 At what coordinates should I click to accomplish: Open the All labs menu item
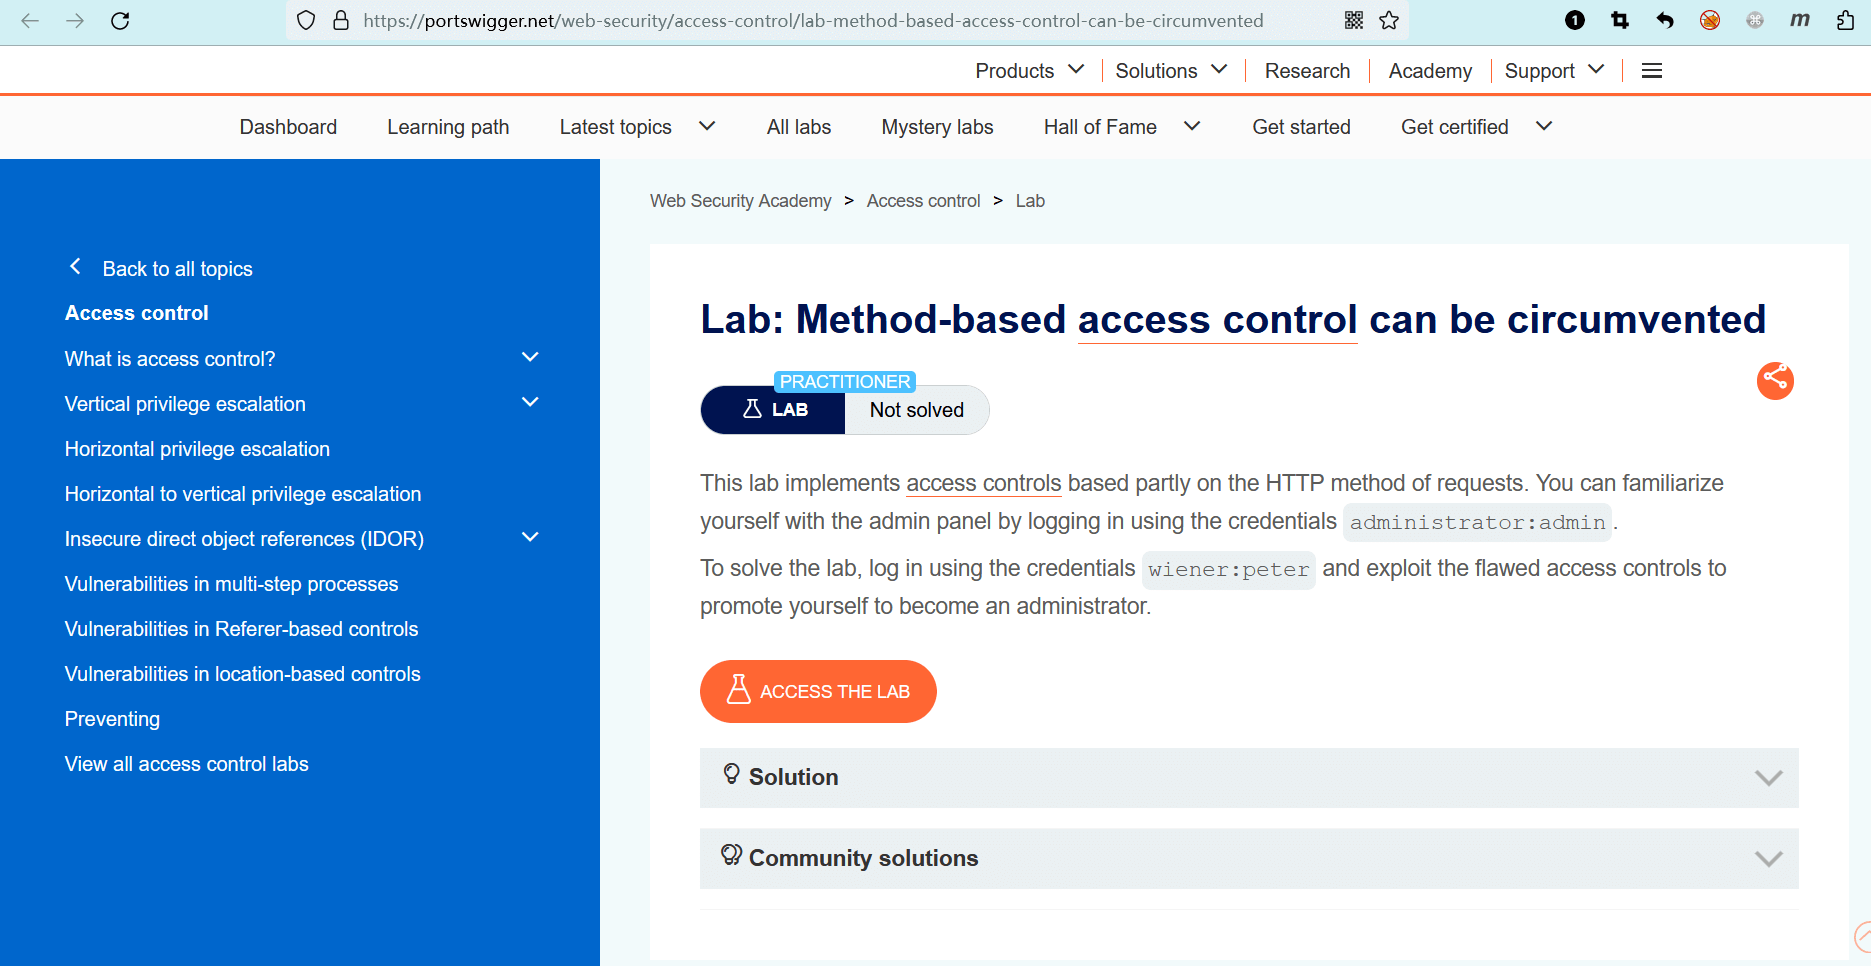click(799, 127)
